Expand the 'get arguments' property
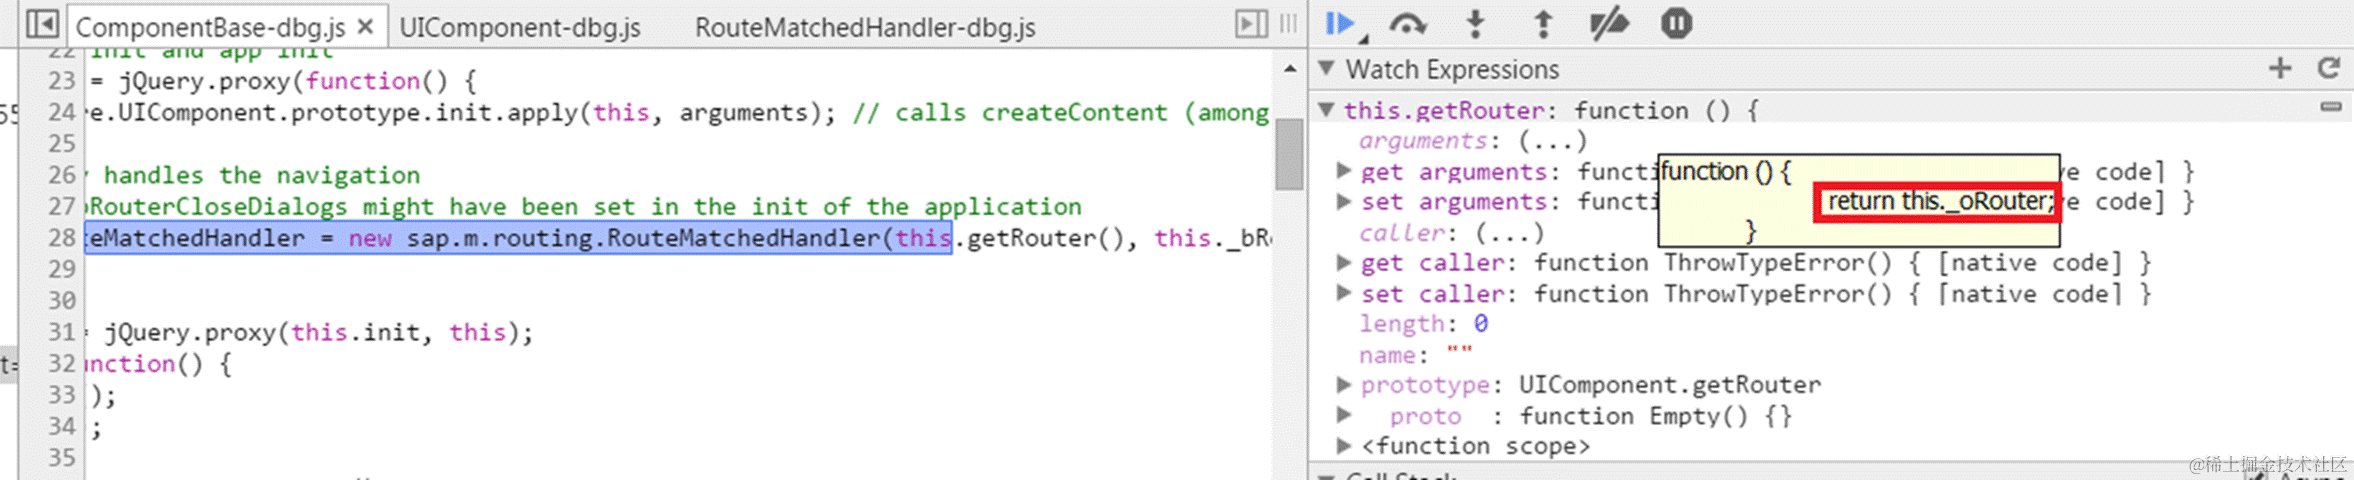Viewport: 2354px width, 480px height. coord(1345,171)
